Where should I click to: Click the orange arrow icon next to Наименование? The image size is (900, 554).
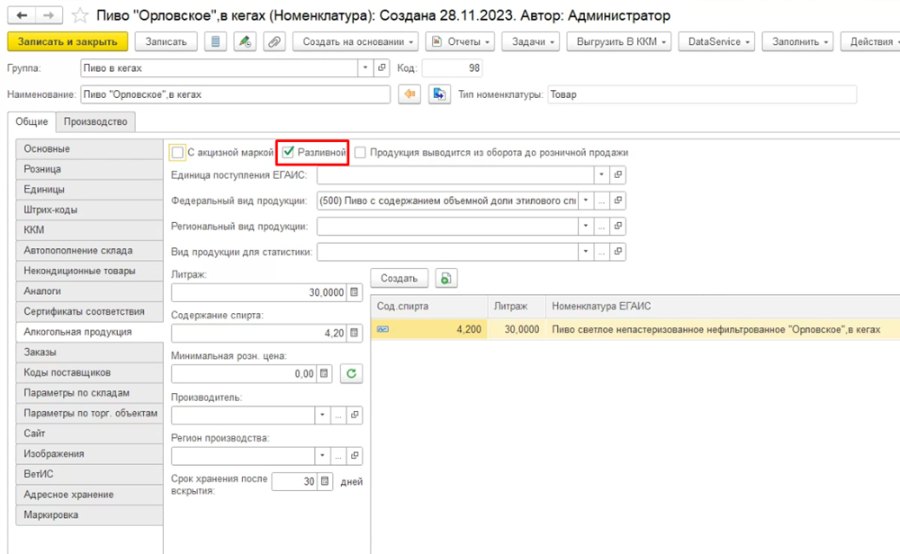pyautogui.click(x=409, y=94)
